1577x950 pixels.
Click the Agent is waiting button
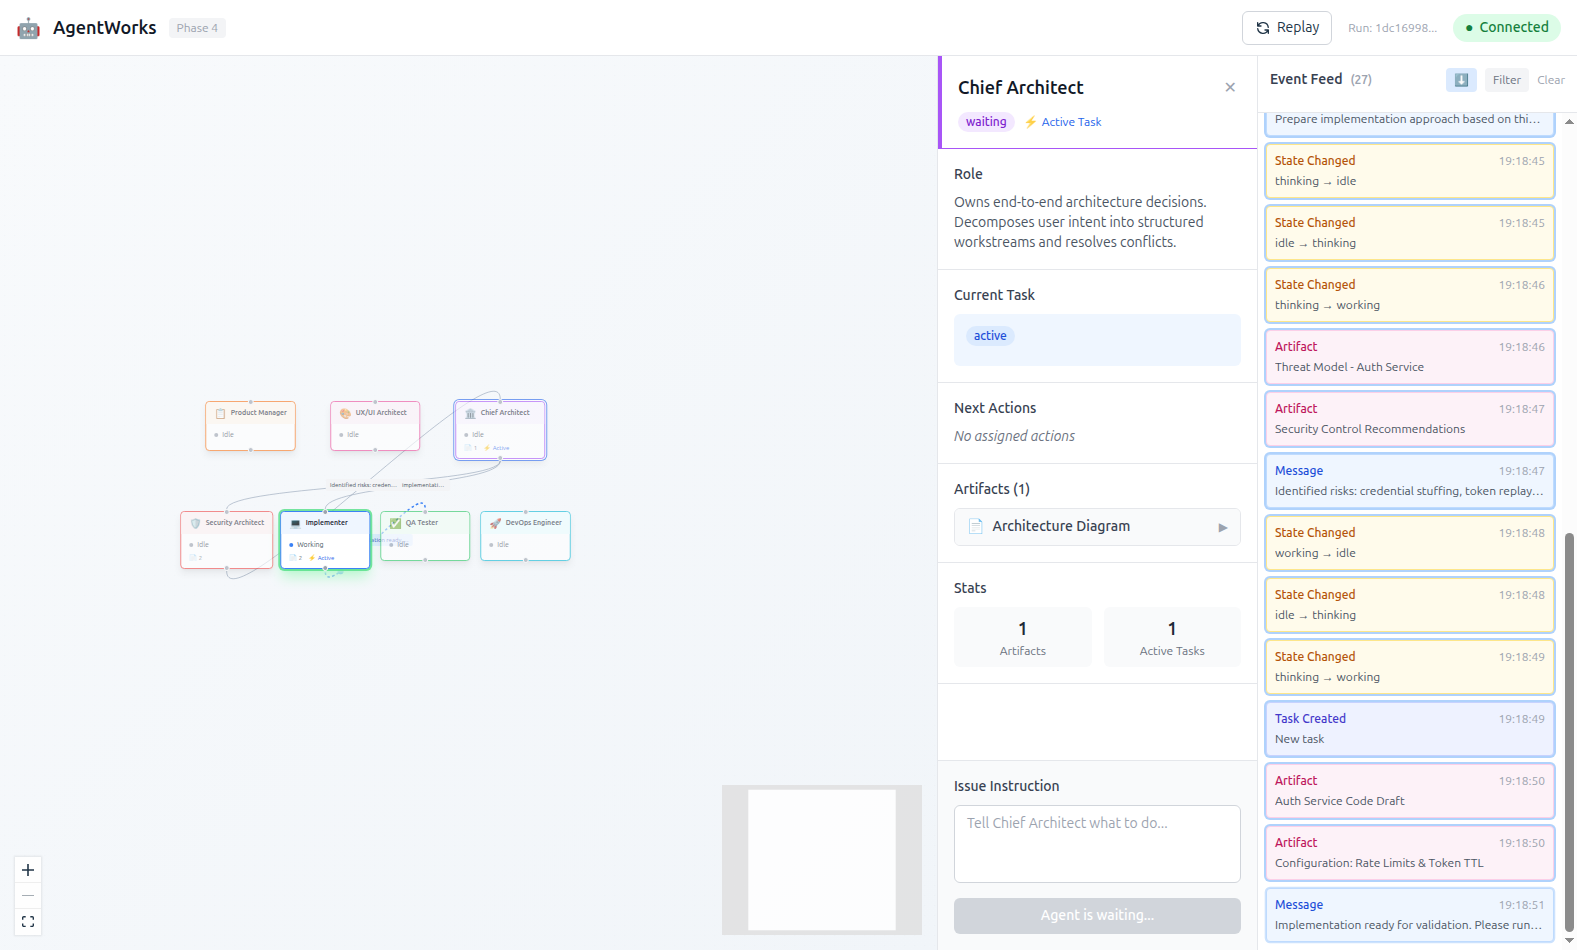point(1097,915)
